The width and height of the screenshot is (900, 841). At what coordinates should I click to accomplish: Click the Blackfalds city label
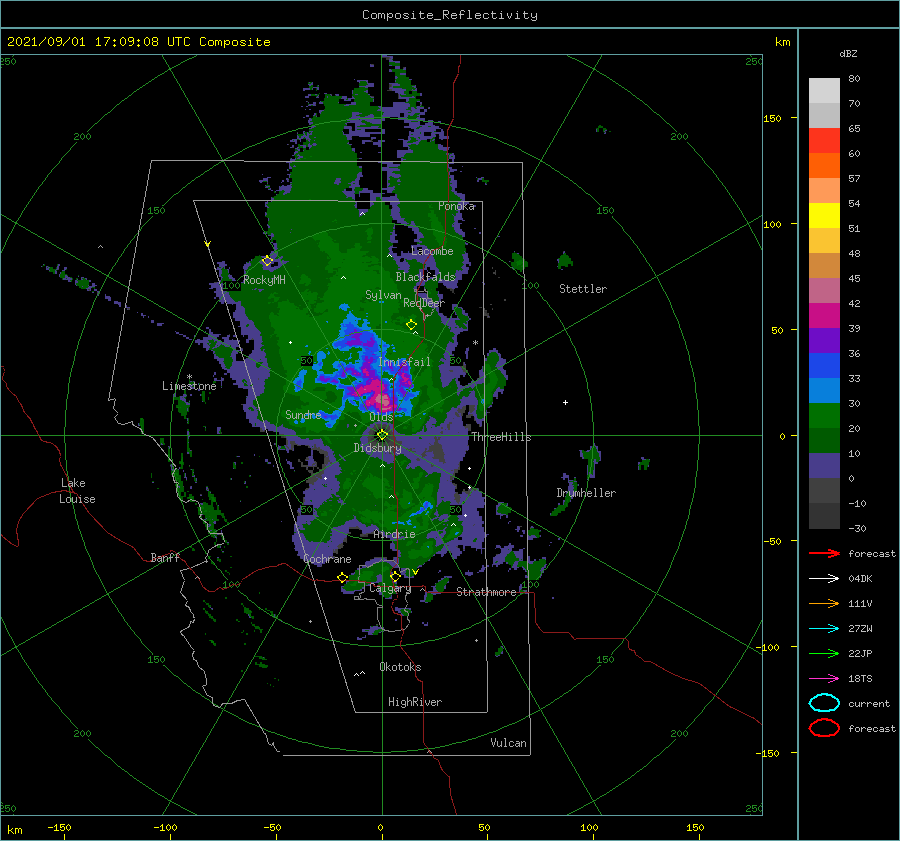pos(425,277)
